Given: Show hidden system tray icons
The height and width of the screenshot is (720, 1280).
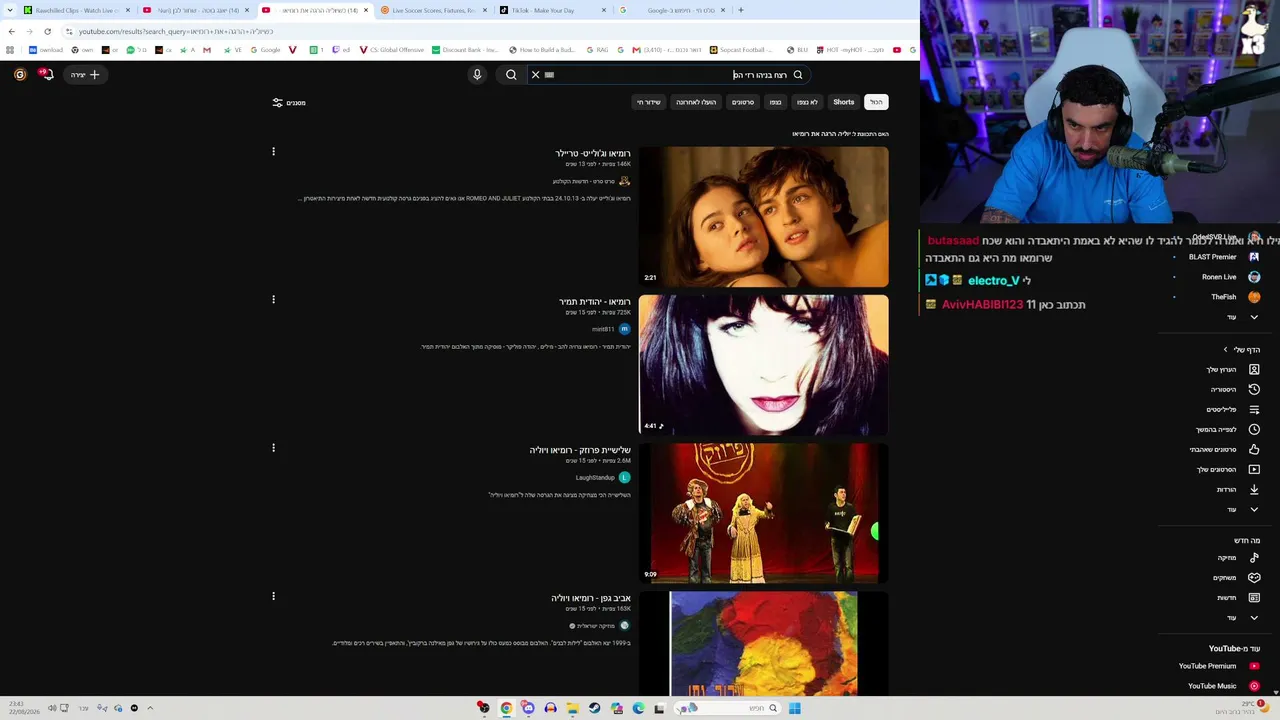Looking at the screenshot, I should 150,708.
